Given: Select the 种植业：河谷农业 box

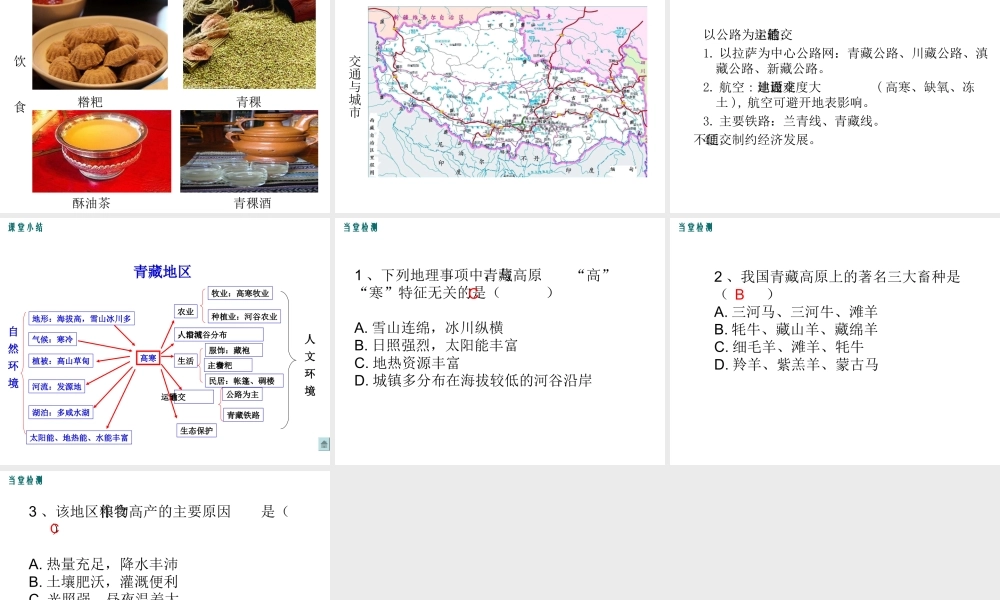Looking at the screenshot, I should pos(245,316).
